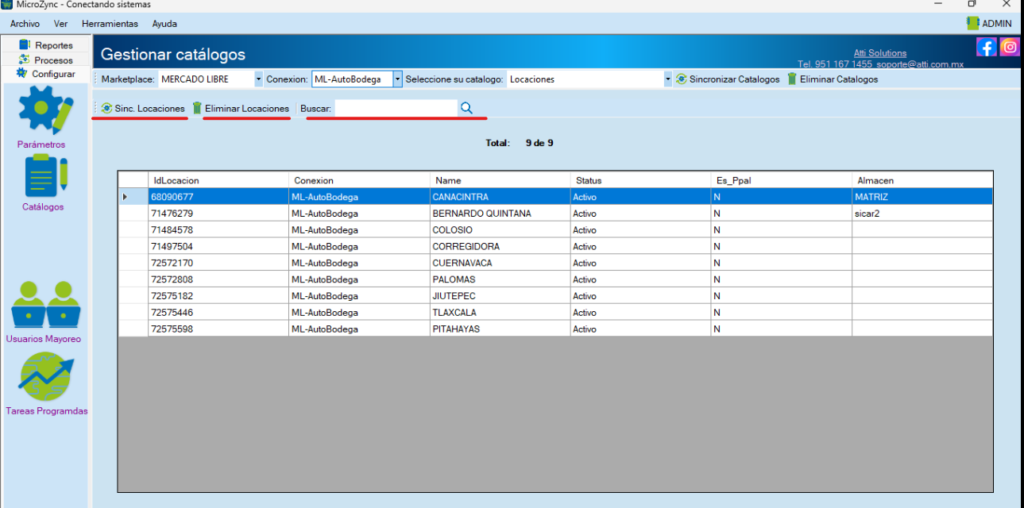Click the ADMIN user icon
1024x508 pixels.
click(x=973, y=23)
